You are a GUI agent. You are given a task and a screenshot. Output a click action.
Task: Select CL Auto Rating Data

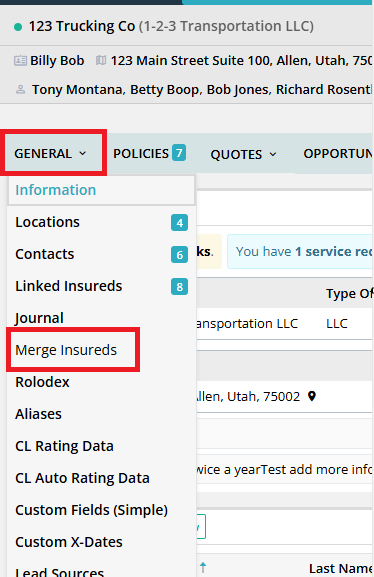tap(82, 478)
